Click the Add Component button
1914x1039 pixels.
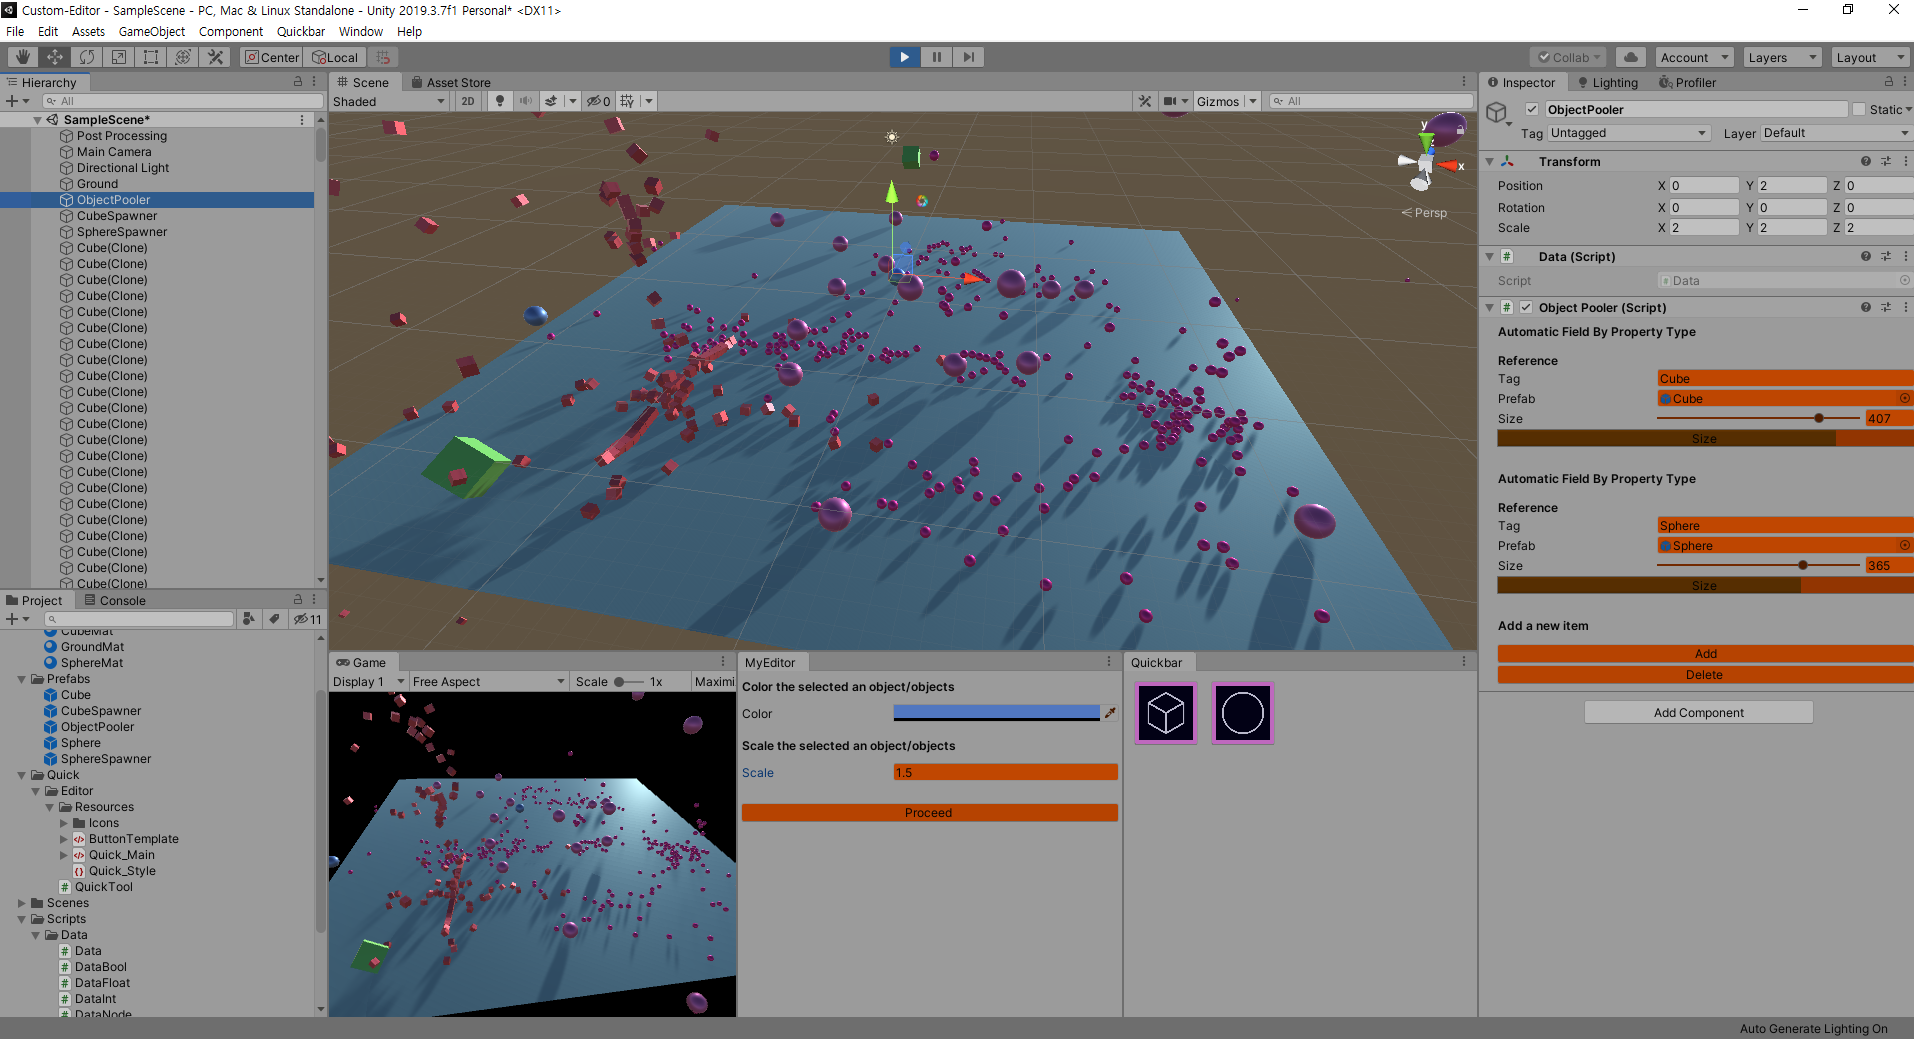pos(1698,712)
